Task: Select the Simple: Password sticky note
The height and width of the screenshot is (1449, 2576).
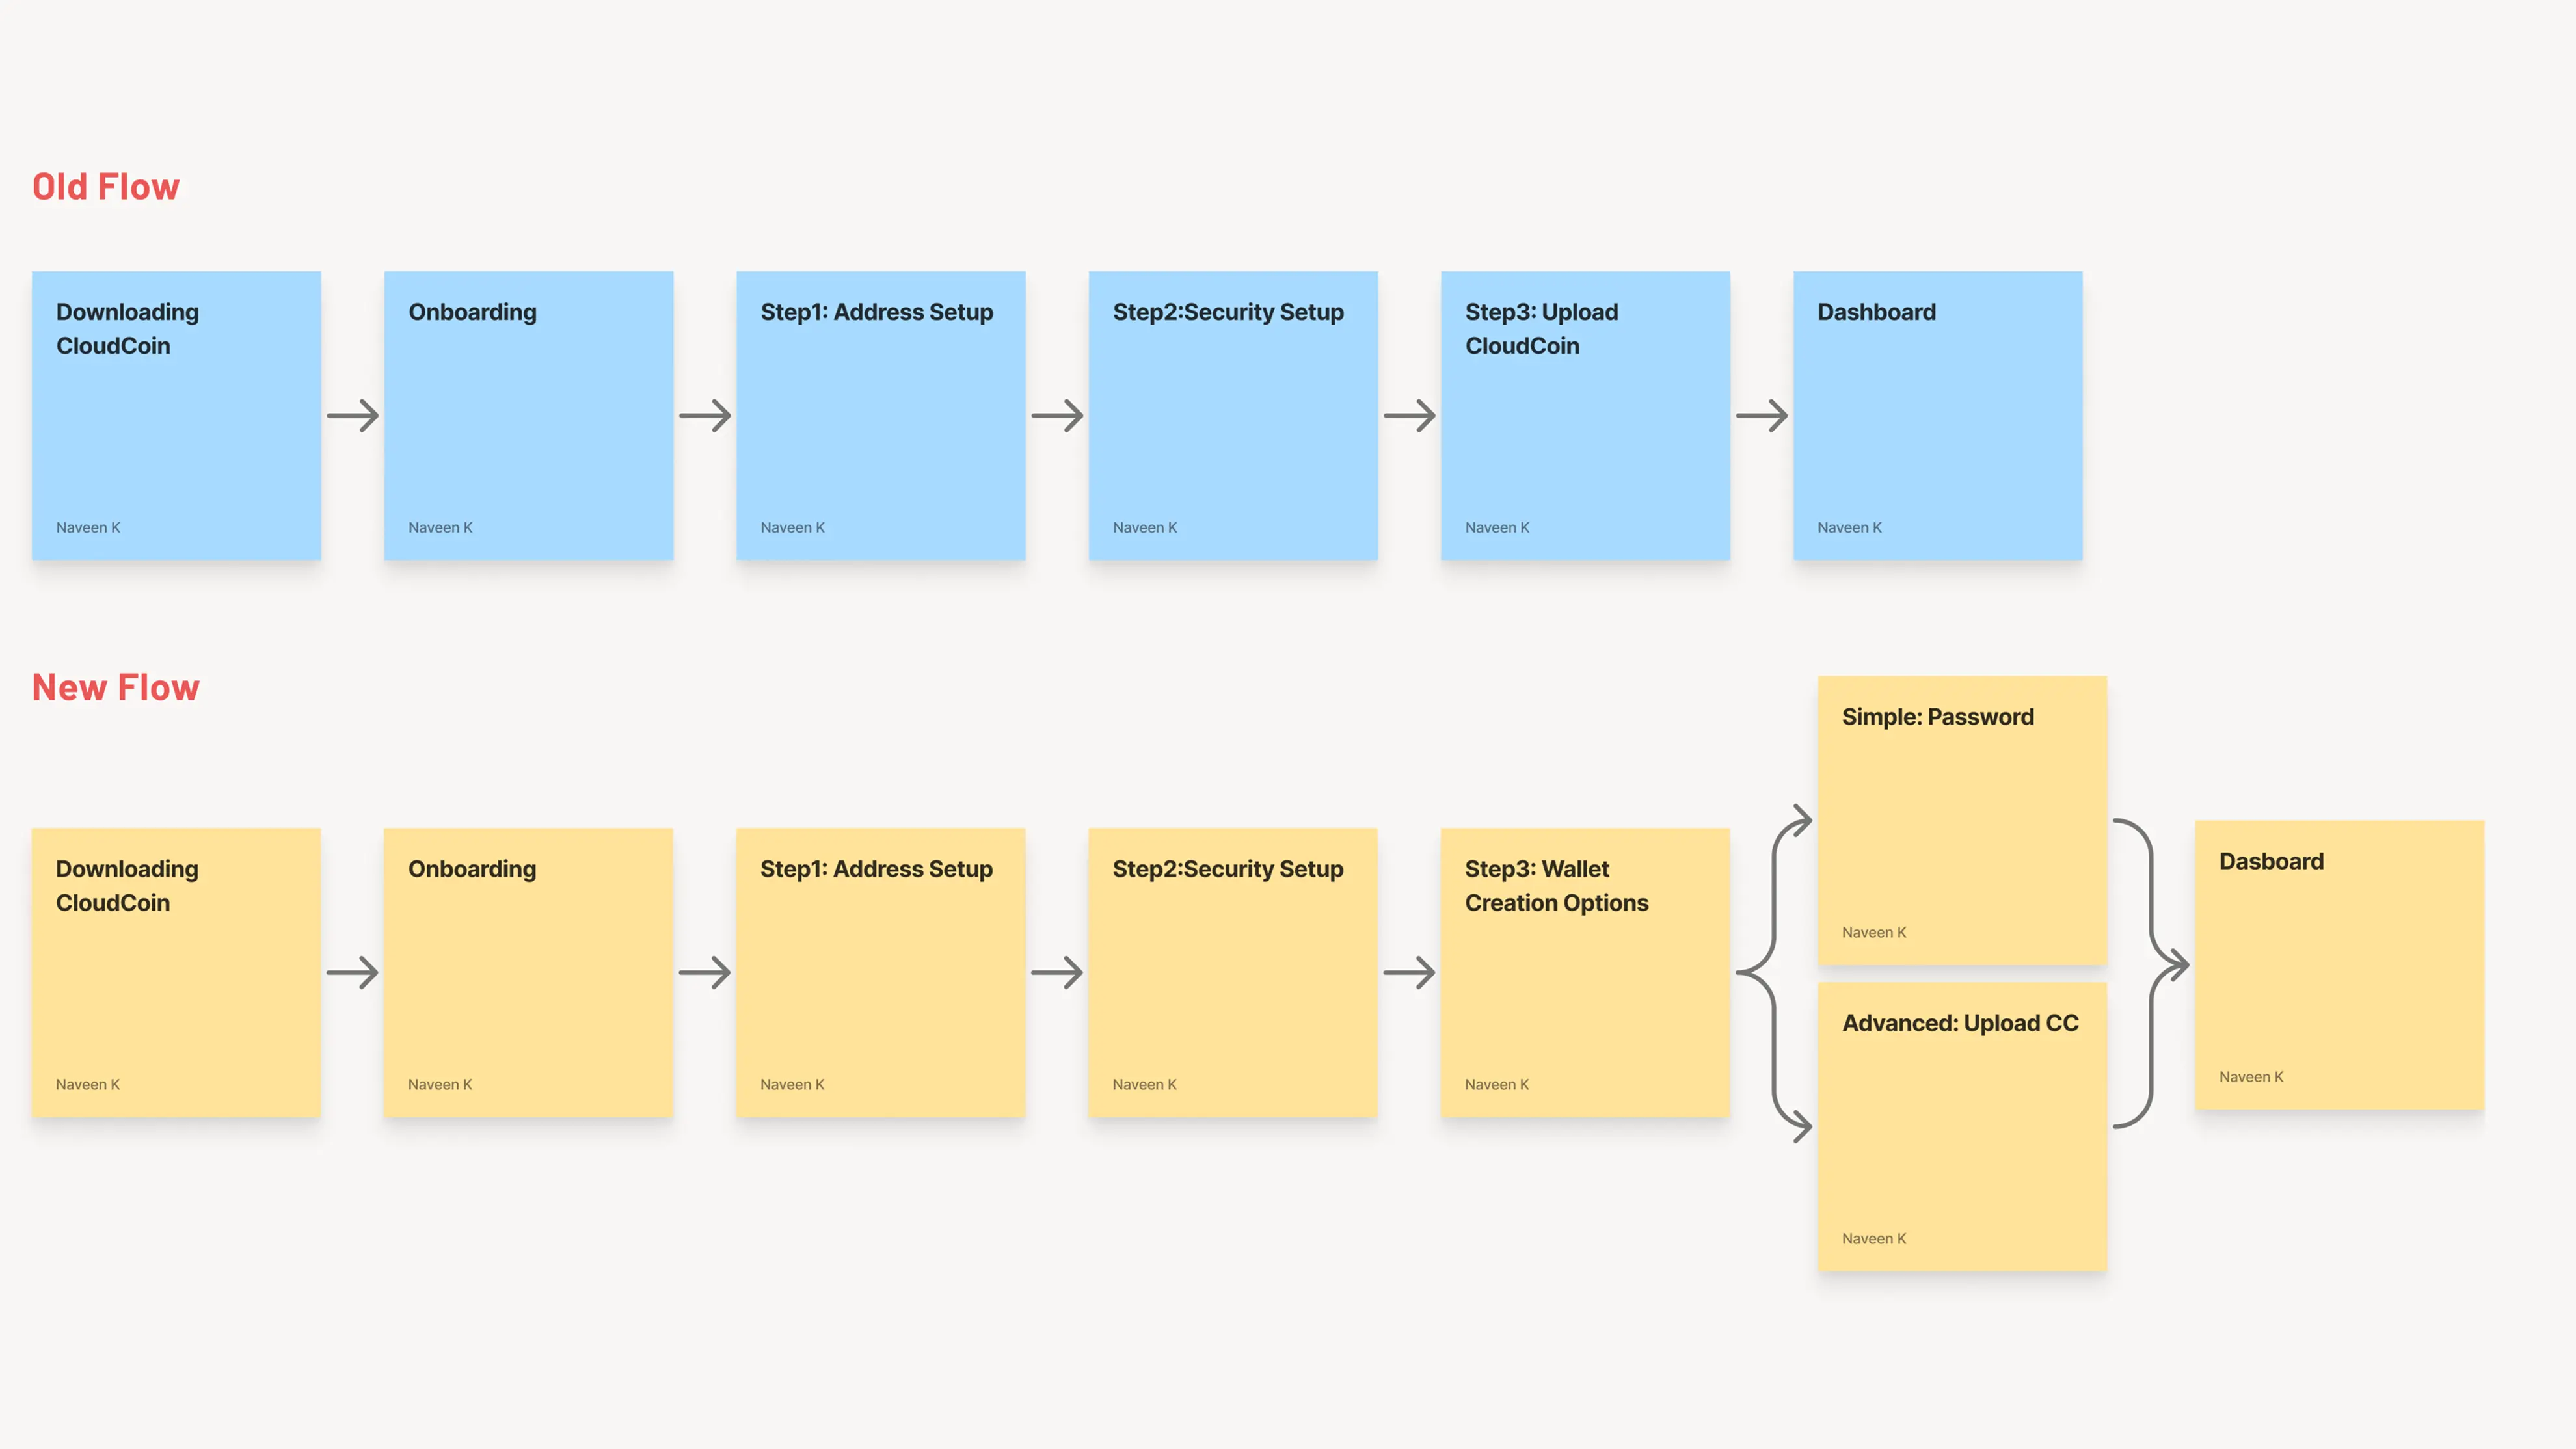Action: coord(1962,820)
